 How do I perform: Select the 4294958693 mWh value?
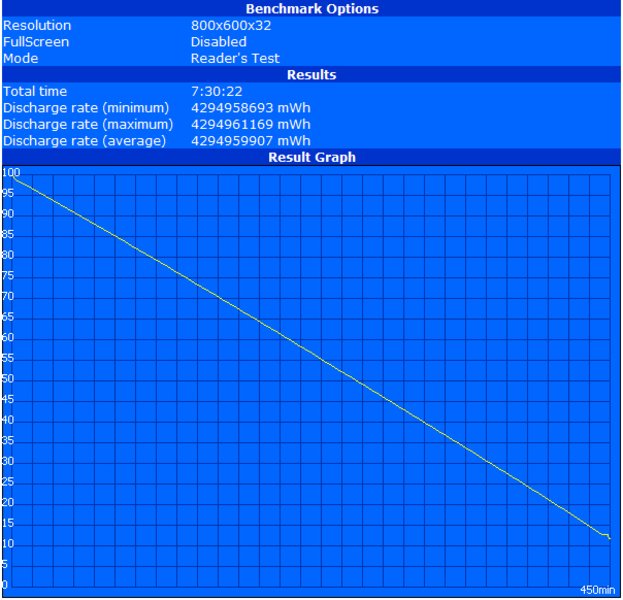pyautogui.click(x=251, y=108)
